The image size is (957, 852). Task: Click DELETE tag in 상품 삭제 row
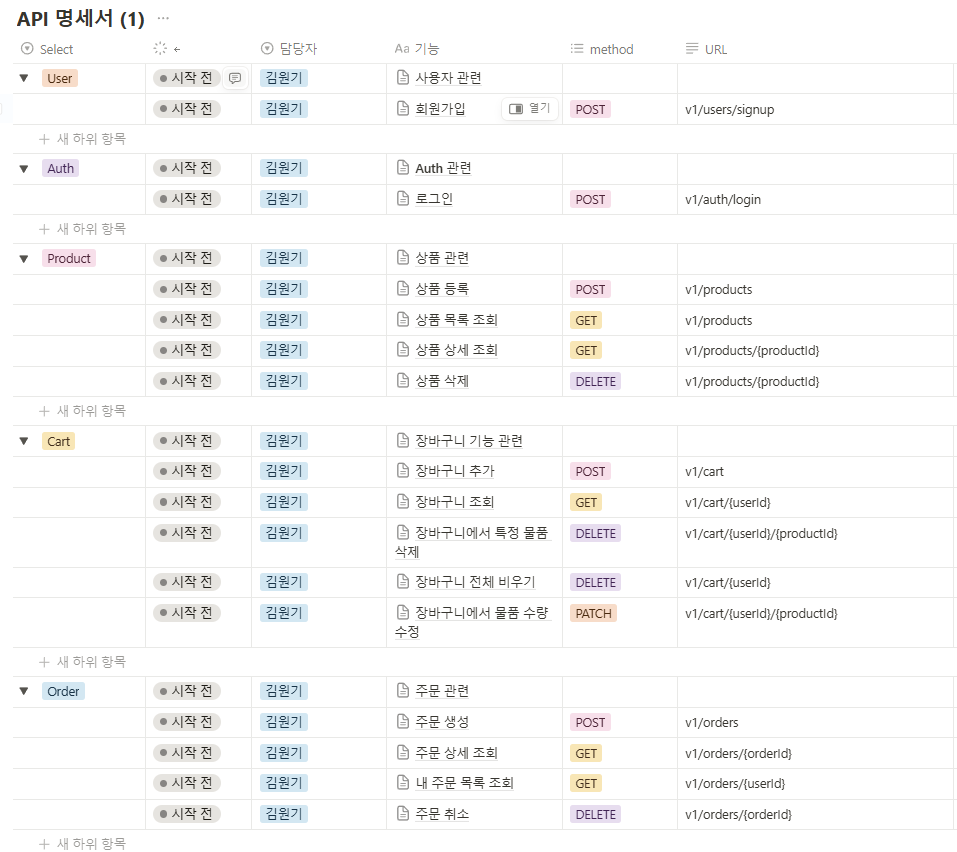(x=596, y=381)
